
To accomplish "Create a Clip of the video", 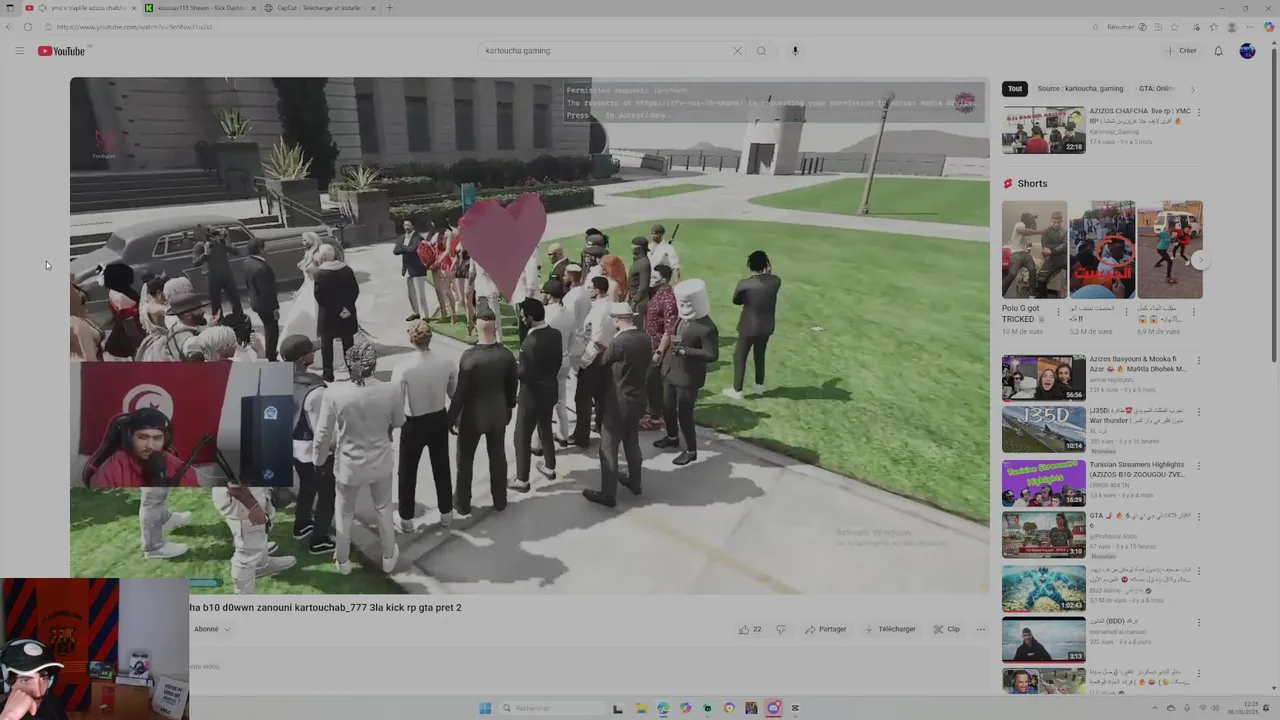I will (x=947, y=629).
